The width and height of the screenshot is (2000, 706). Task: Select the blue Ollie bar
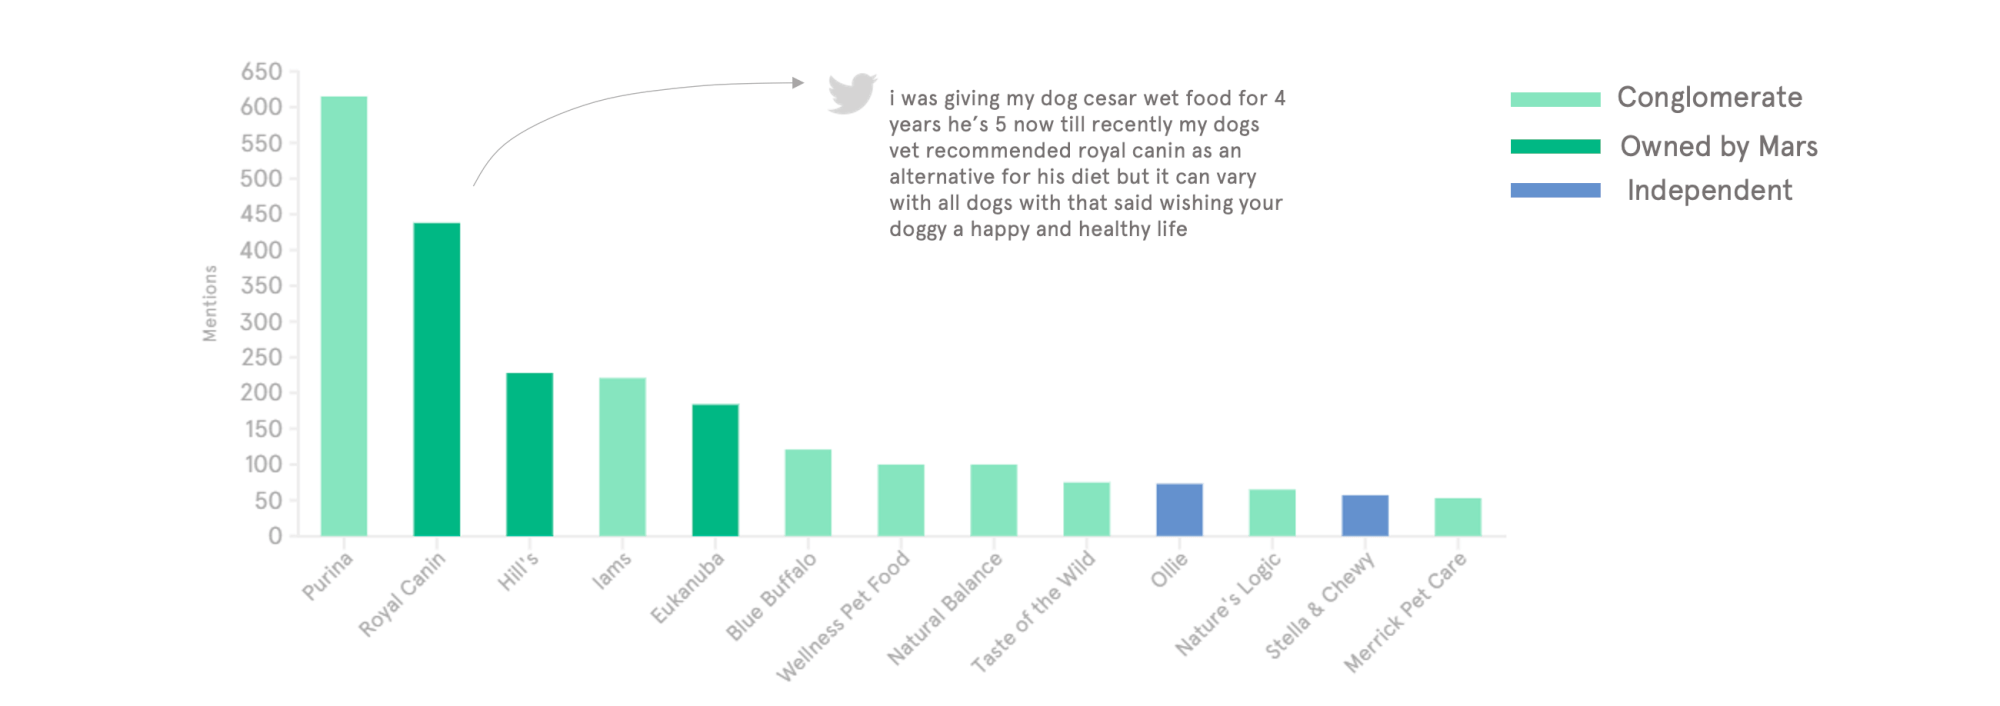point(1179,510)
